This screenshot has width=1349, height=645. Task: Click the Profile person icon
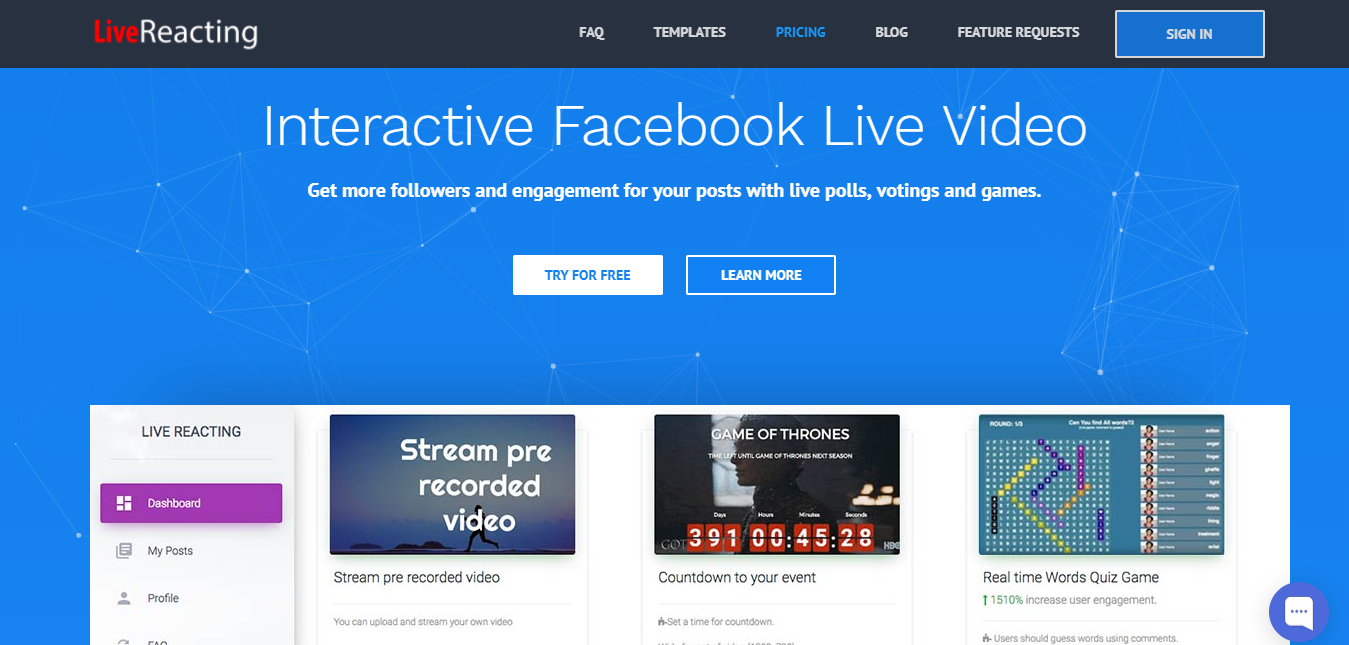[x=124, y=598]
